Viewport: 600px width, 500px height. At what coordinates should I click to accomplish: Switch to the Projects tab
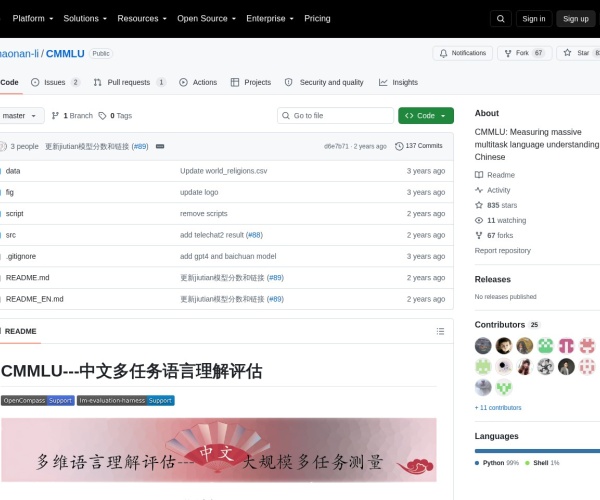coord(251,82)
